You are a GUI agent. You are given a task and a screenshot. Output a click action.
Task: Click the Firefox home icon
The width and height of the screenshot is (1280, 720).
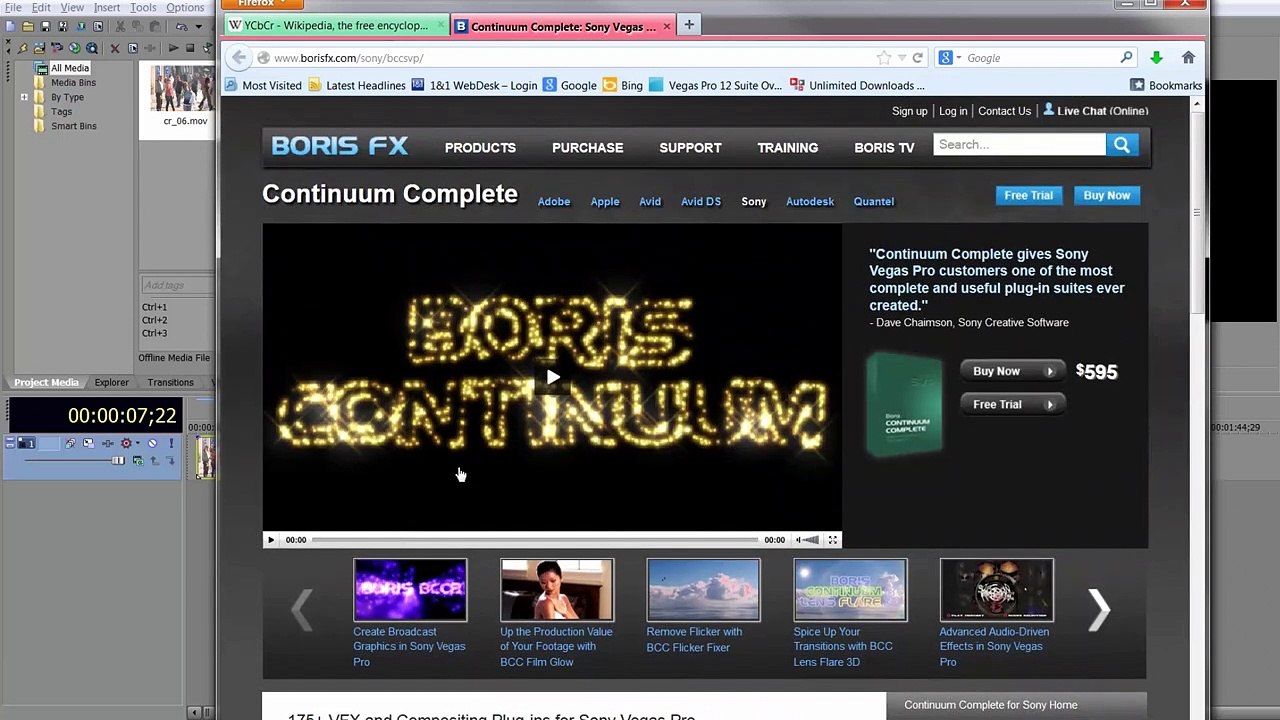1188,58
